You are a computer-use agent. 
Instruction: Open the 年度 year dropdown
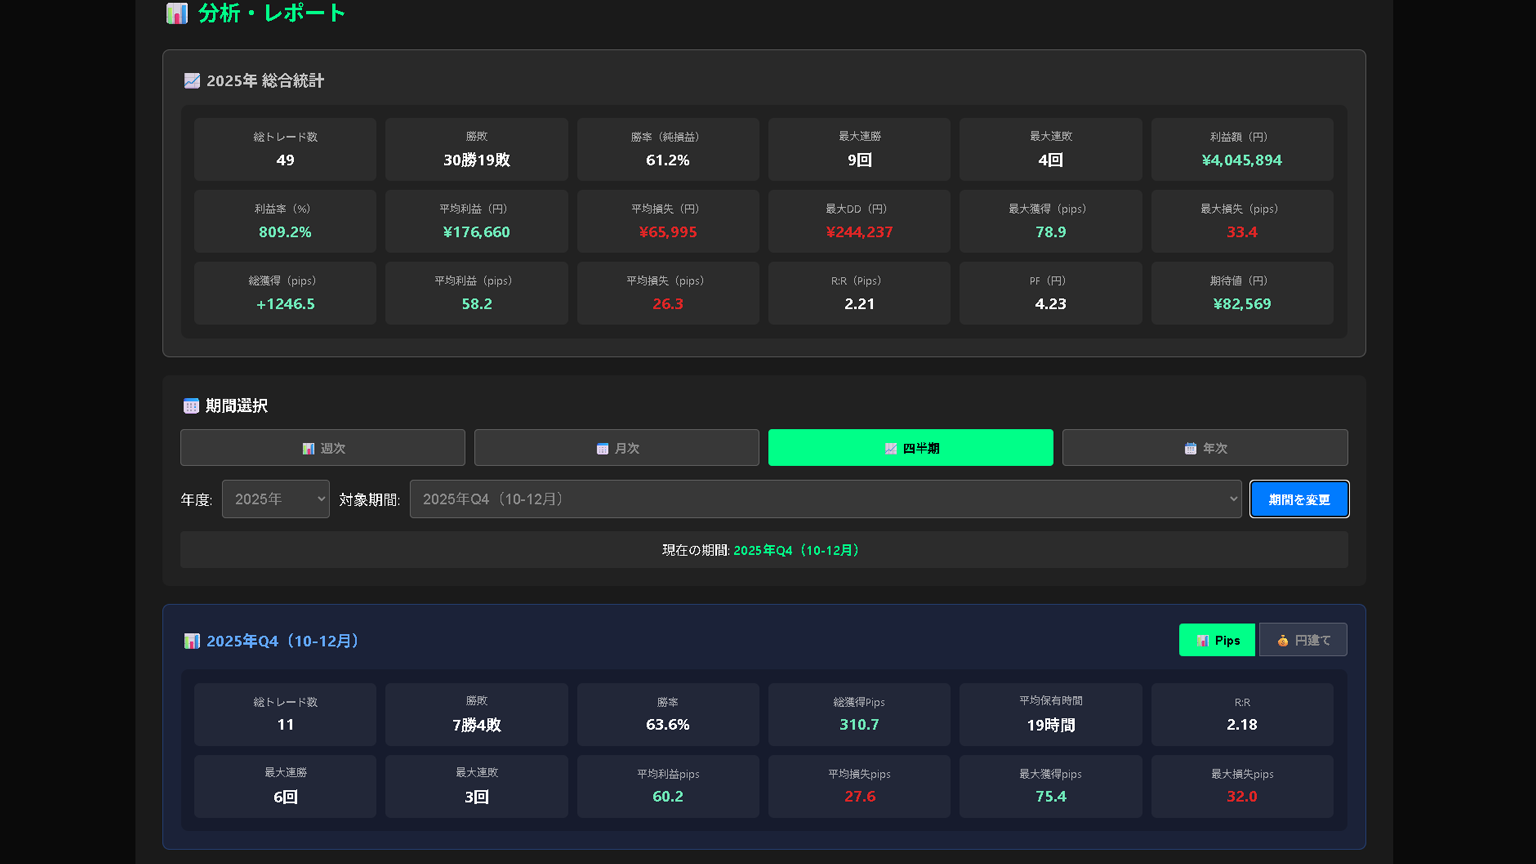pos(276,499)
